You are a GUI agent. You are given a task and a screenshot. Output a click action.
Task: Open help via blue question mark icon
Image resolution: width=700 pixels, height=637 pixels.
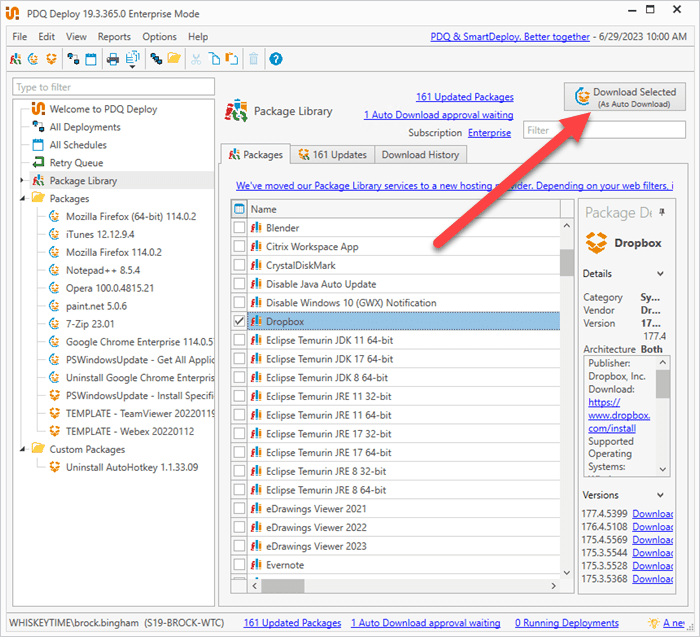tap(276, 59)
